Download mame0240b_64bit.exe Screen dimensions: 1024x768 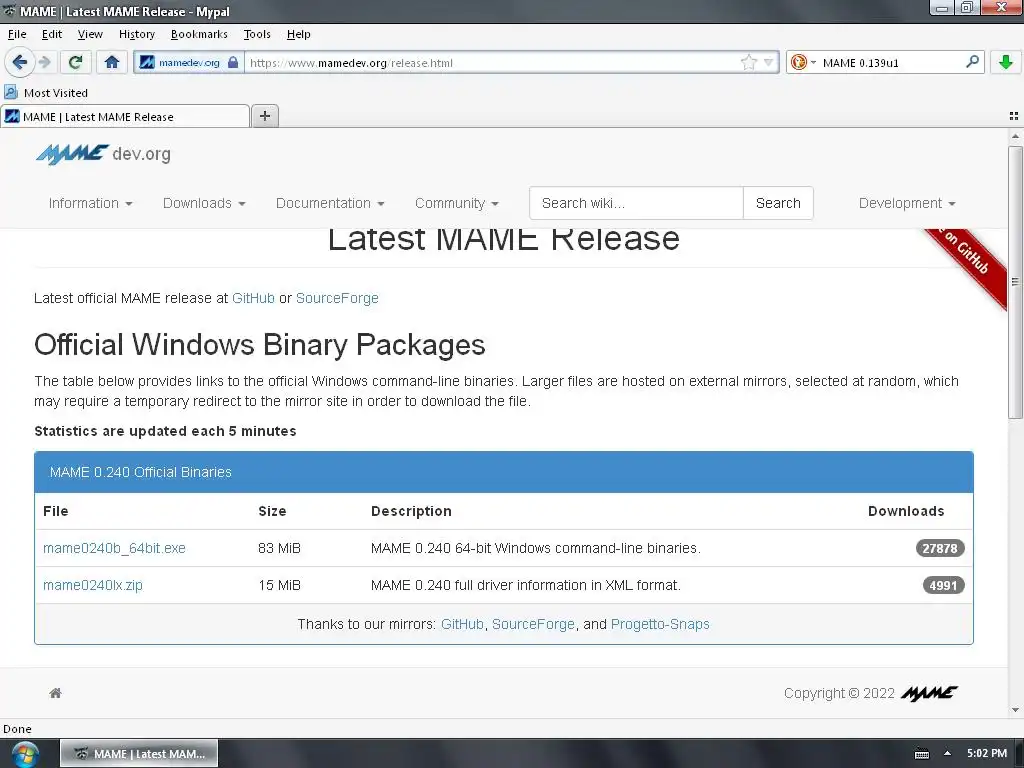(114, 548)
